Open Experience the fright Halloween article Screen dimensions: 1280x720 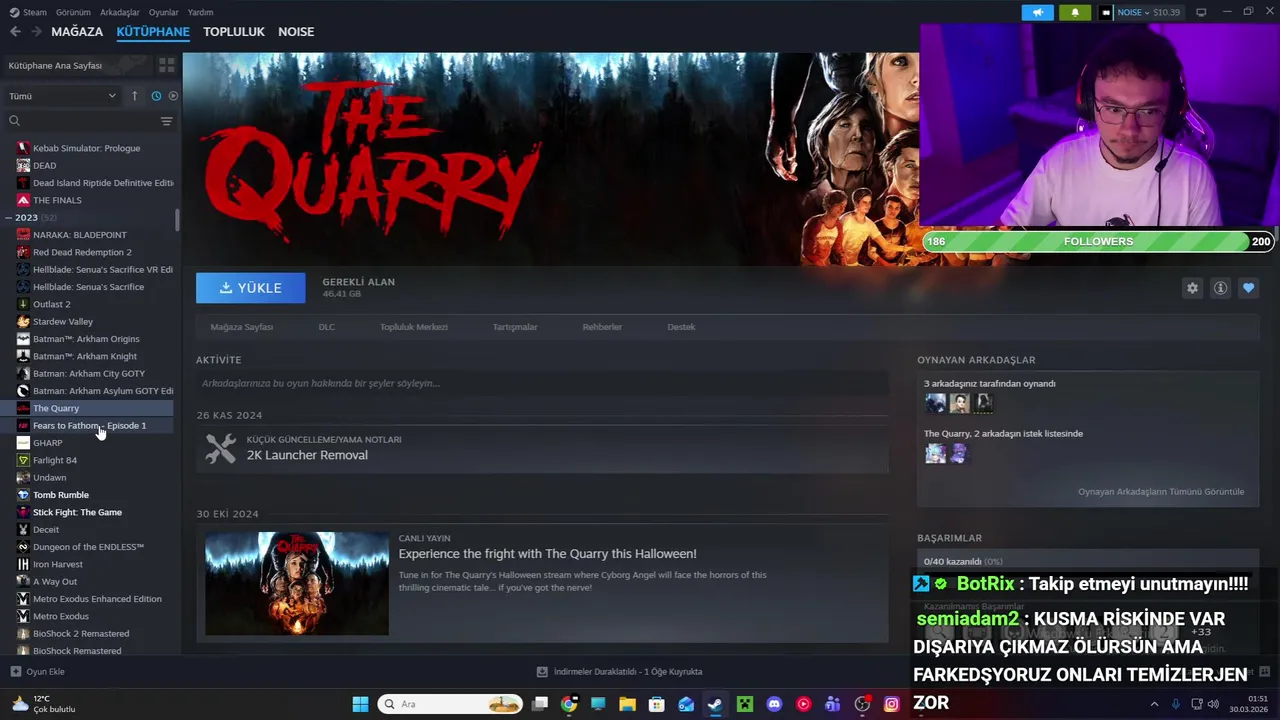(x=547, y=554)
